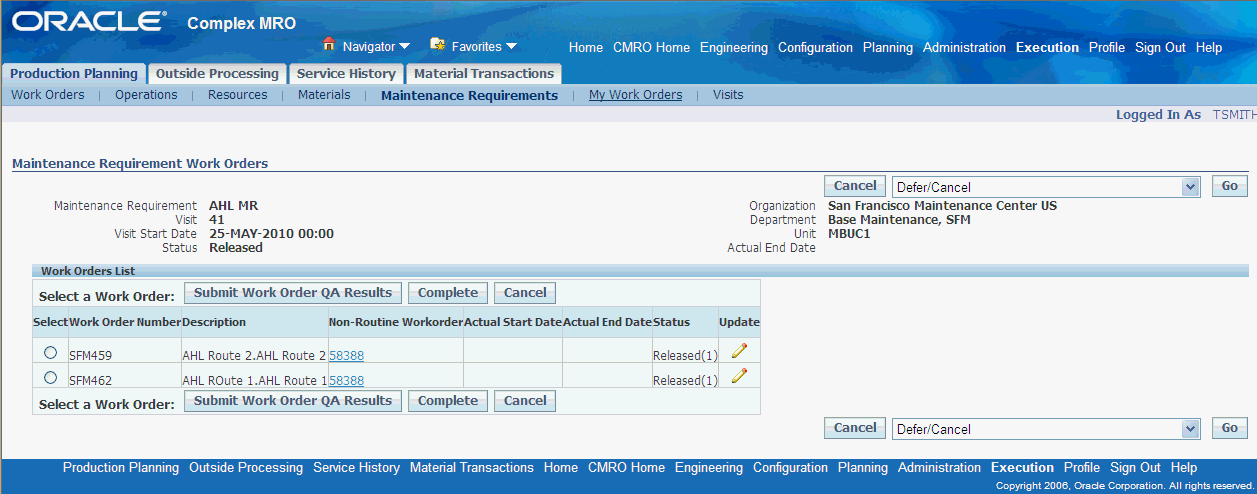Open the Work Orders subtab

[47, 95]
